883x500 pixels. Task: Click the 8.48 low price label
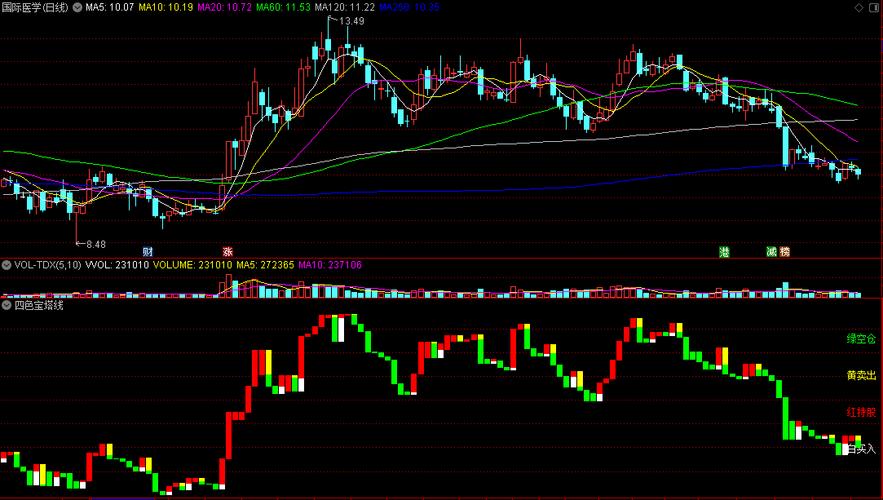96,244
